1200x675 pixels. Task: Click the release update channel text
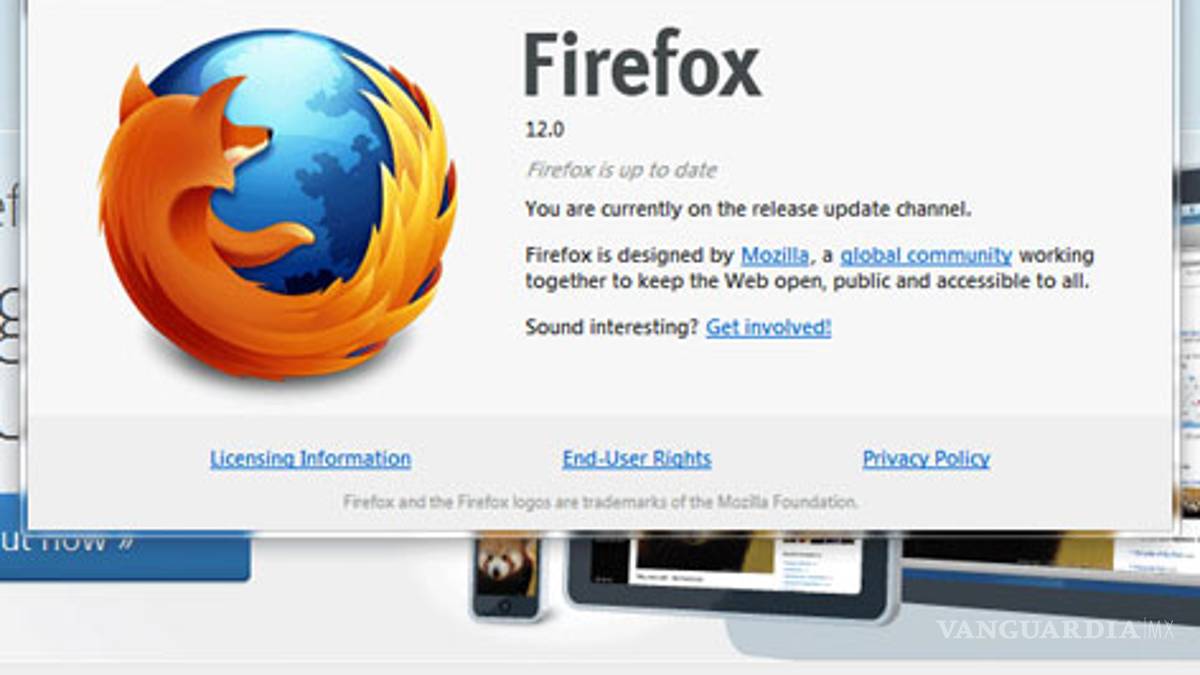click(749, 210)
